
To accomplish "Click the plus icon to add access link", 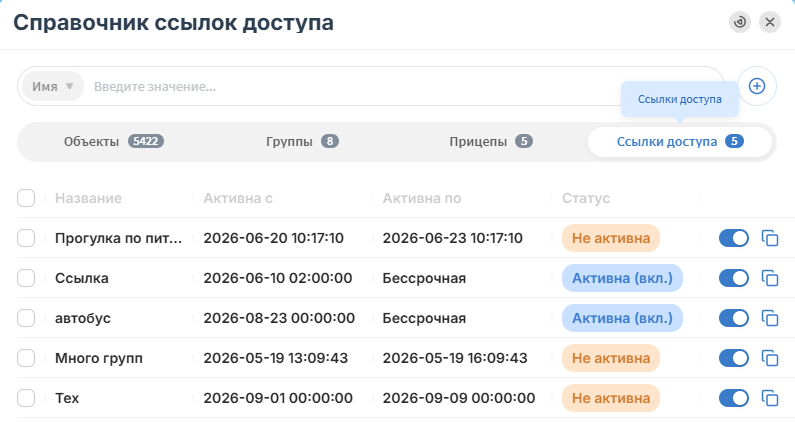I will (x=756, y=86).
